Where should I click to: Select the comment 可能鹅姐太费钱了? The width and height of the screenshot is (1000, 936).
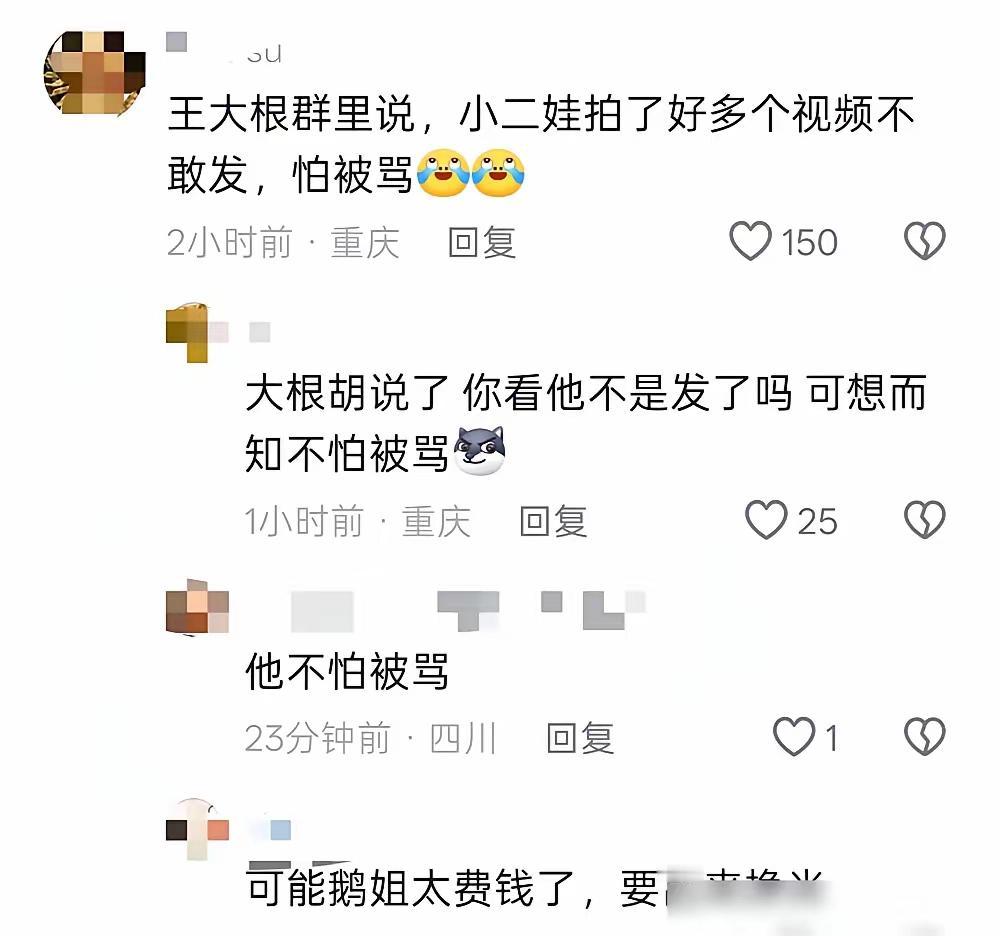click(534, 888)
